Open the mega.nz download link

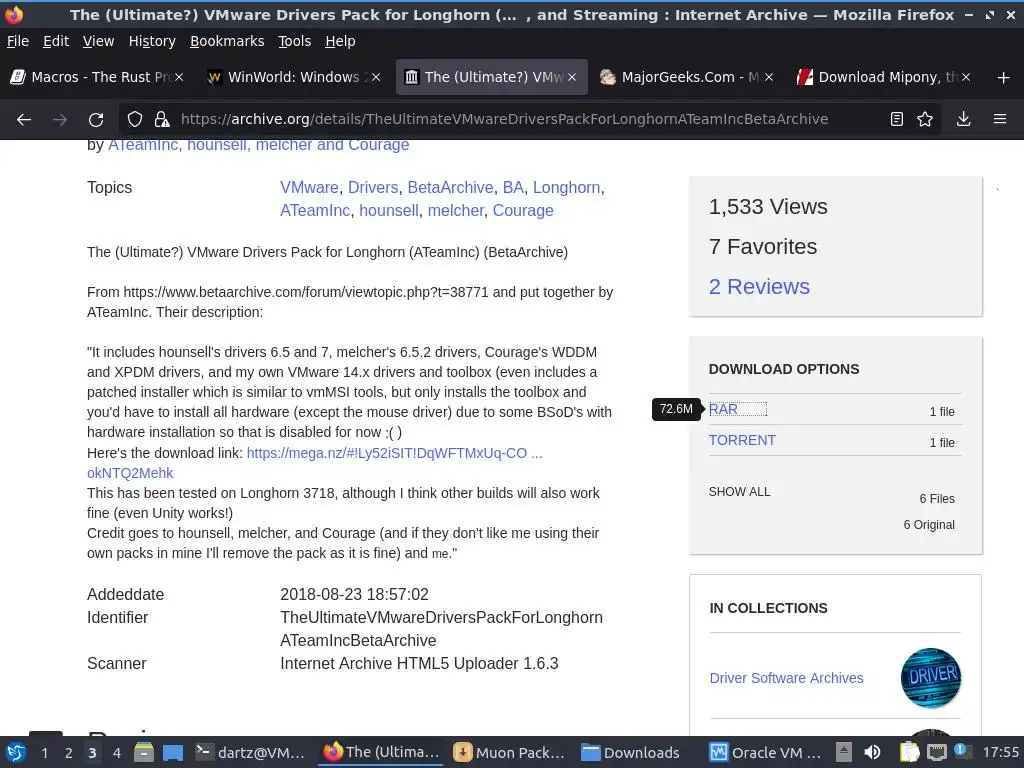(394, 453)
